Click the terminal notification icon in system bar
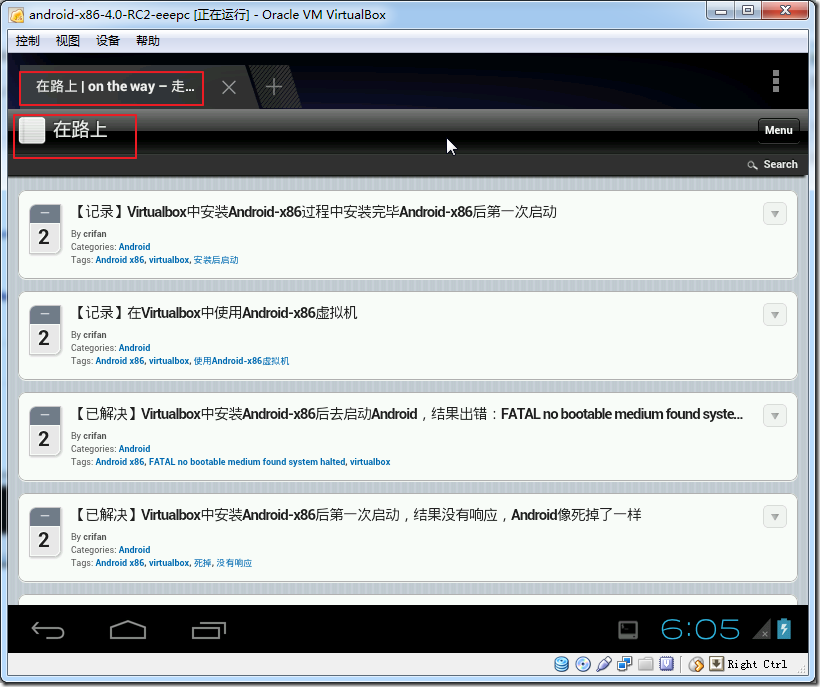 pos(628,630)
